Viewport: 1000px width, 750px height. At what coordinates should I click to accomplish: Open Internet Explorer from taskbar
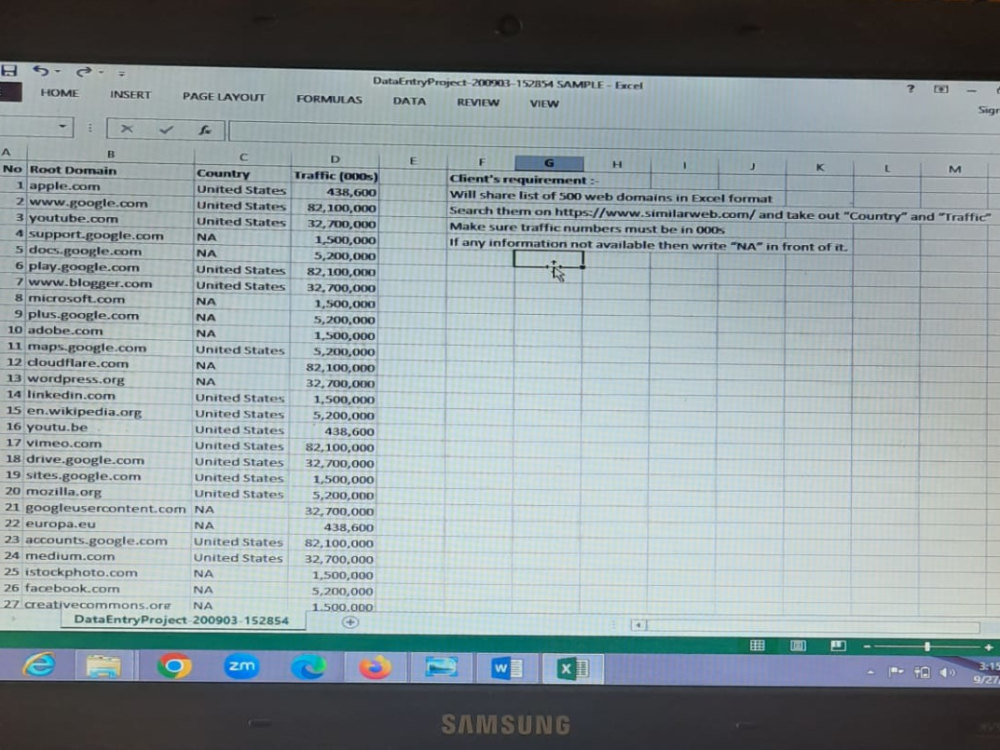click(x=40, y=665)
